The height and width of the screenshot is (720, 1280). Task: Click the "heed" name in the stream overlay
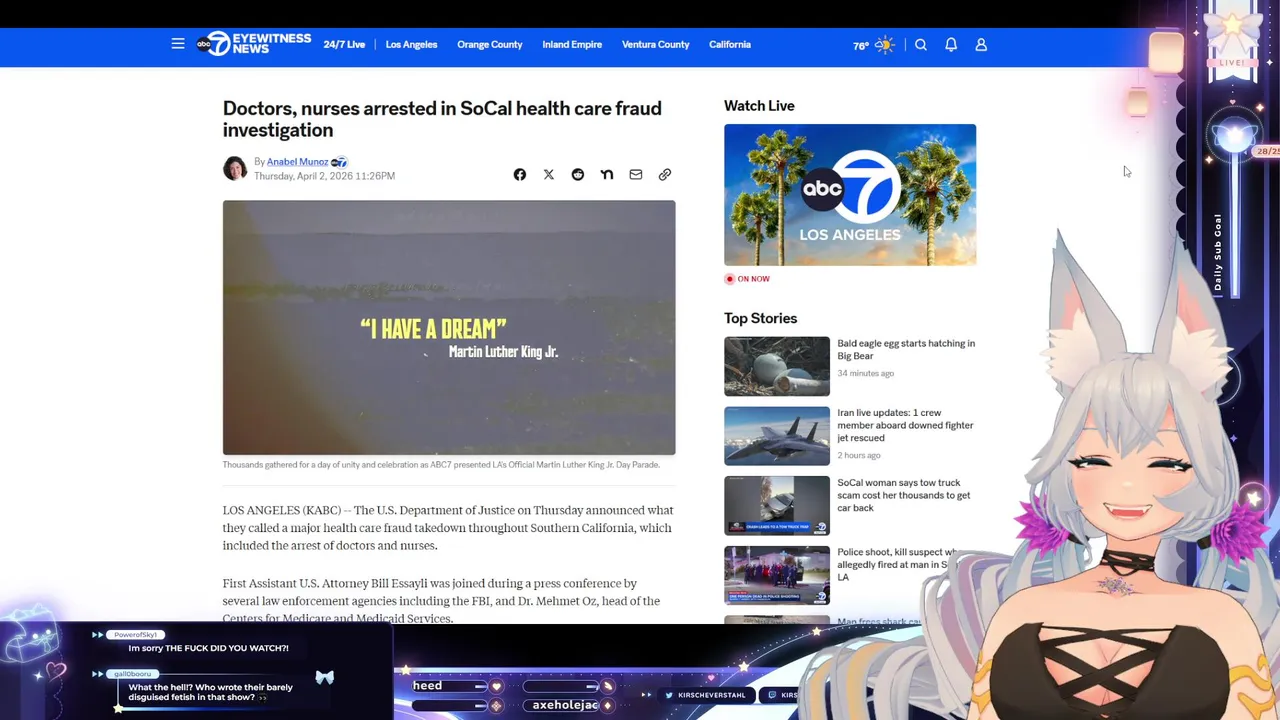[427, 686]
